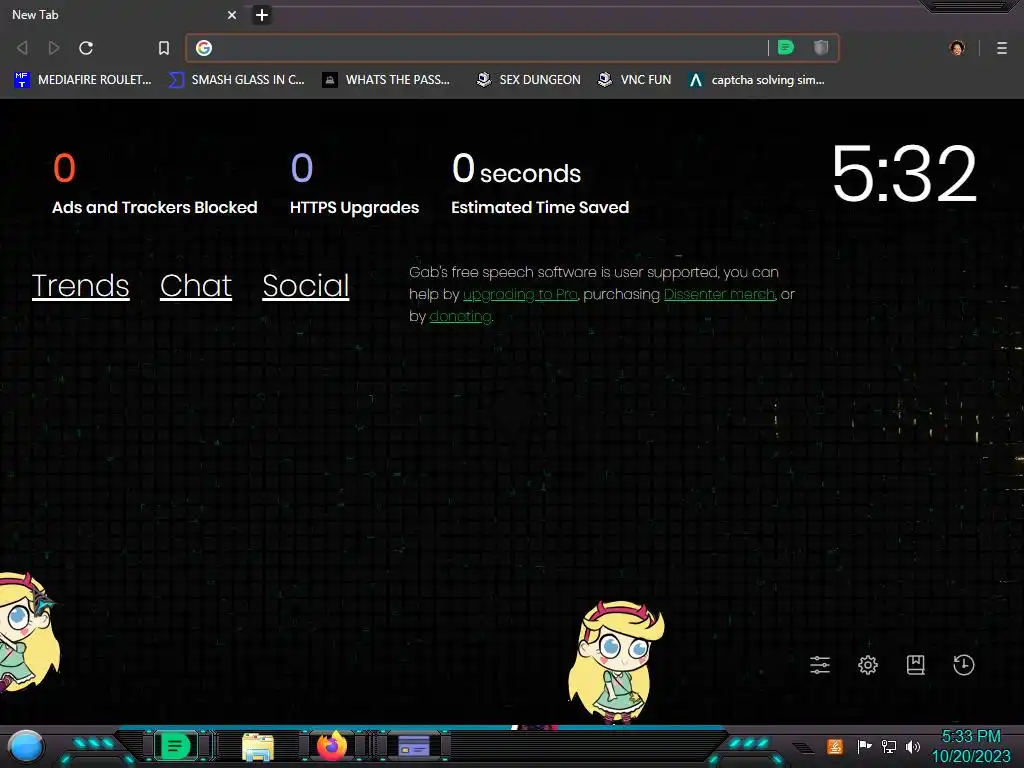Click HTTPS Upgrades counter
The height and width of the screenshot is (768, 1024).
pos(355,184)
